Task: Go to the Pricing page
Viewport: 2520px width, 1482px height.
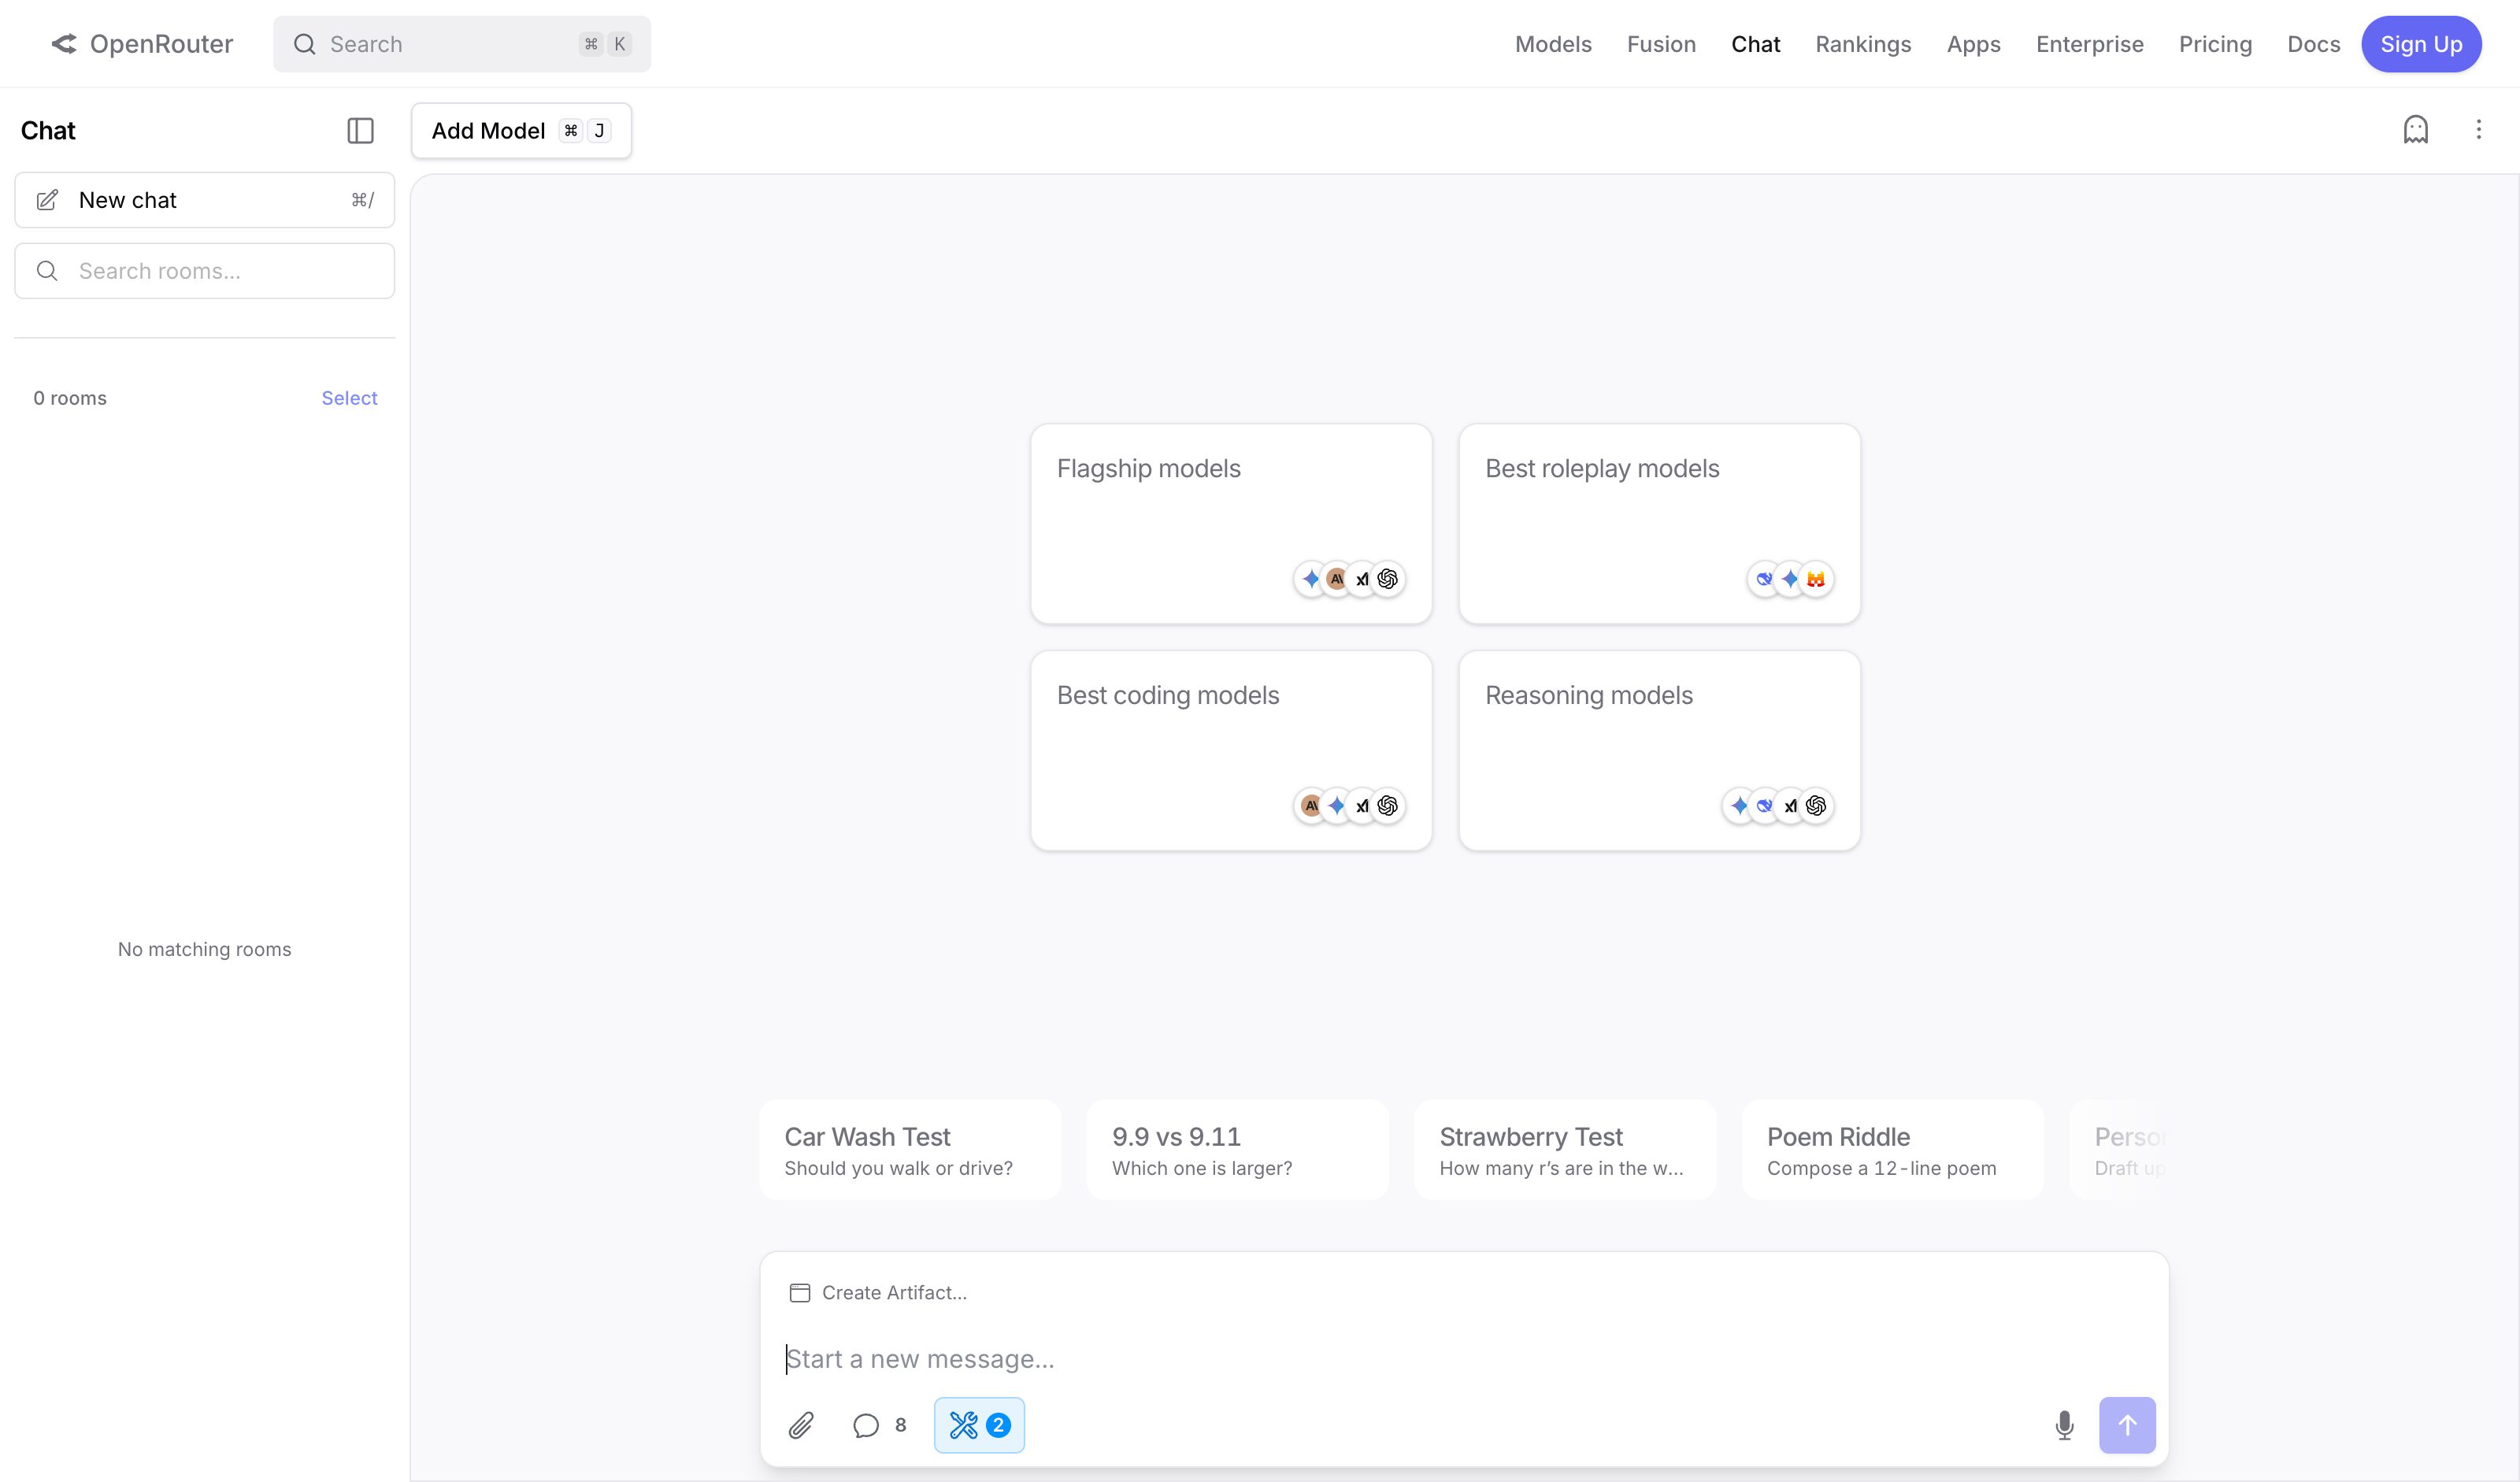Action: click(x=2215, y=44)
